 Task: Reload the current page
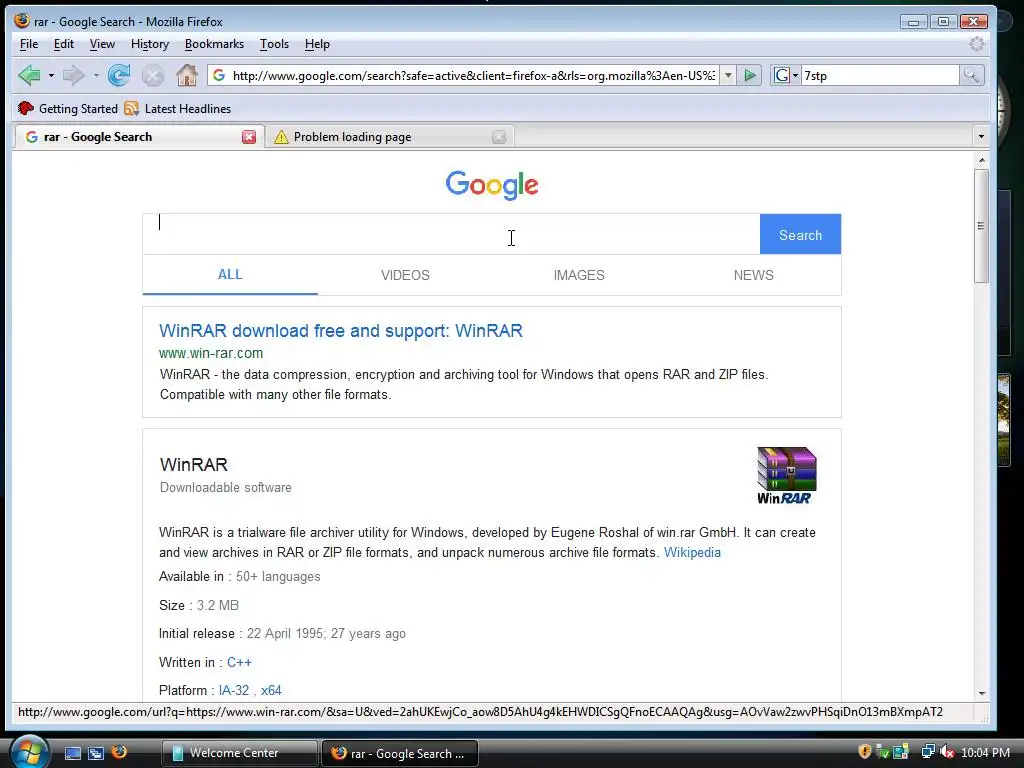119,75
